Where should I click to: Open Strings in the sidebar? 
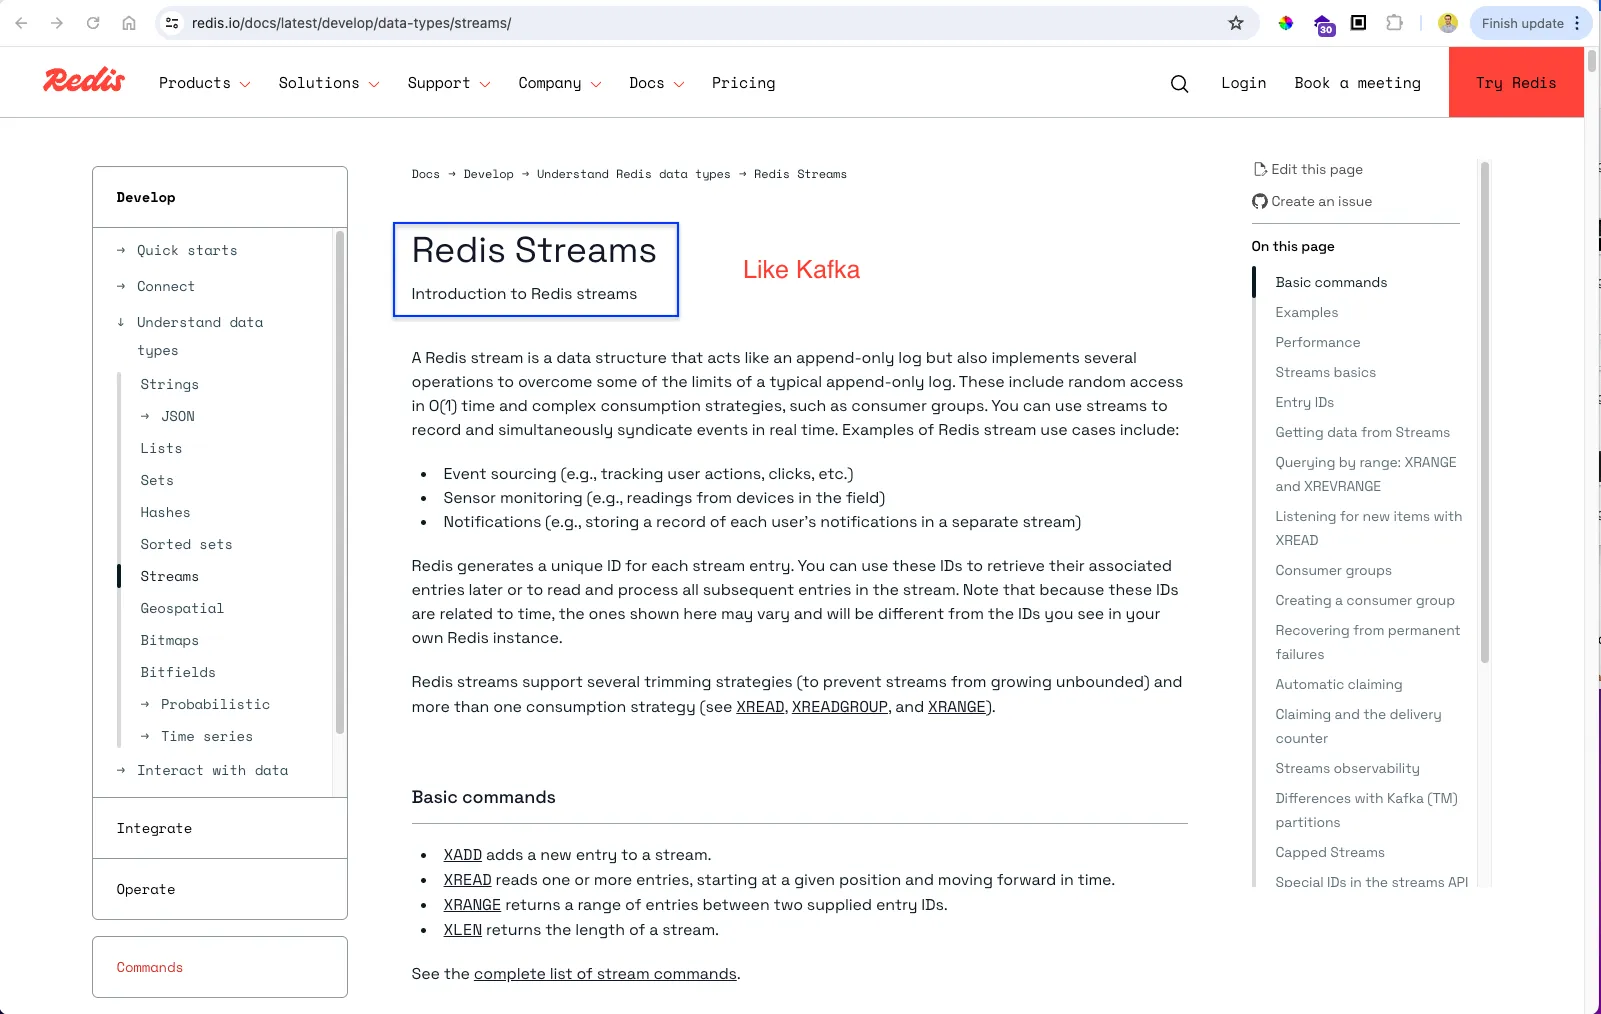tap(170, 384)
